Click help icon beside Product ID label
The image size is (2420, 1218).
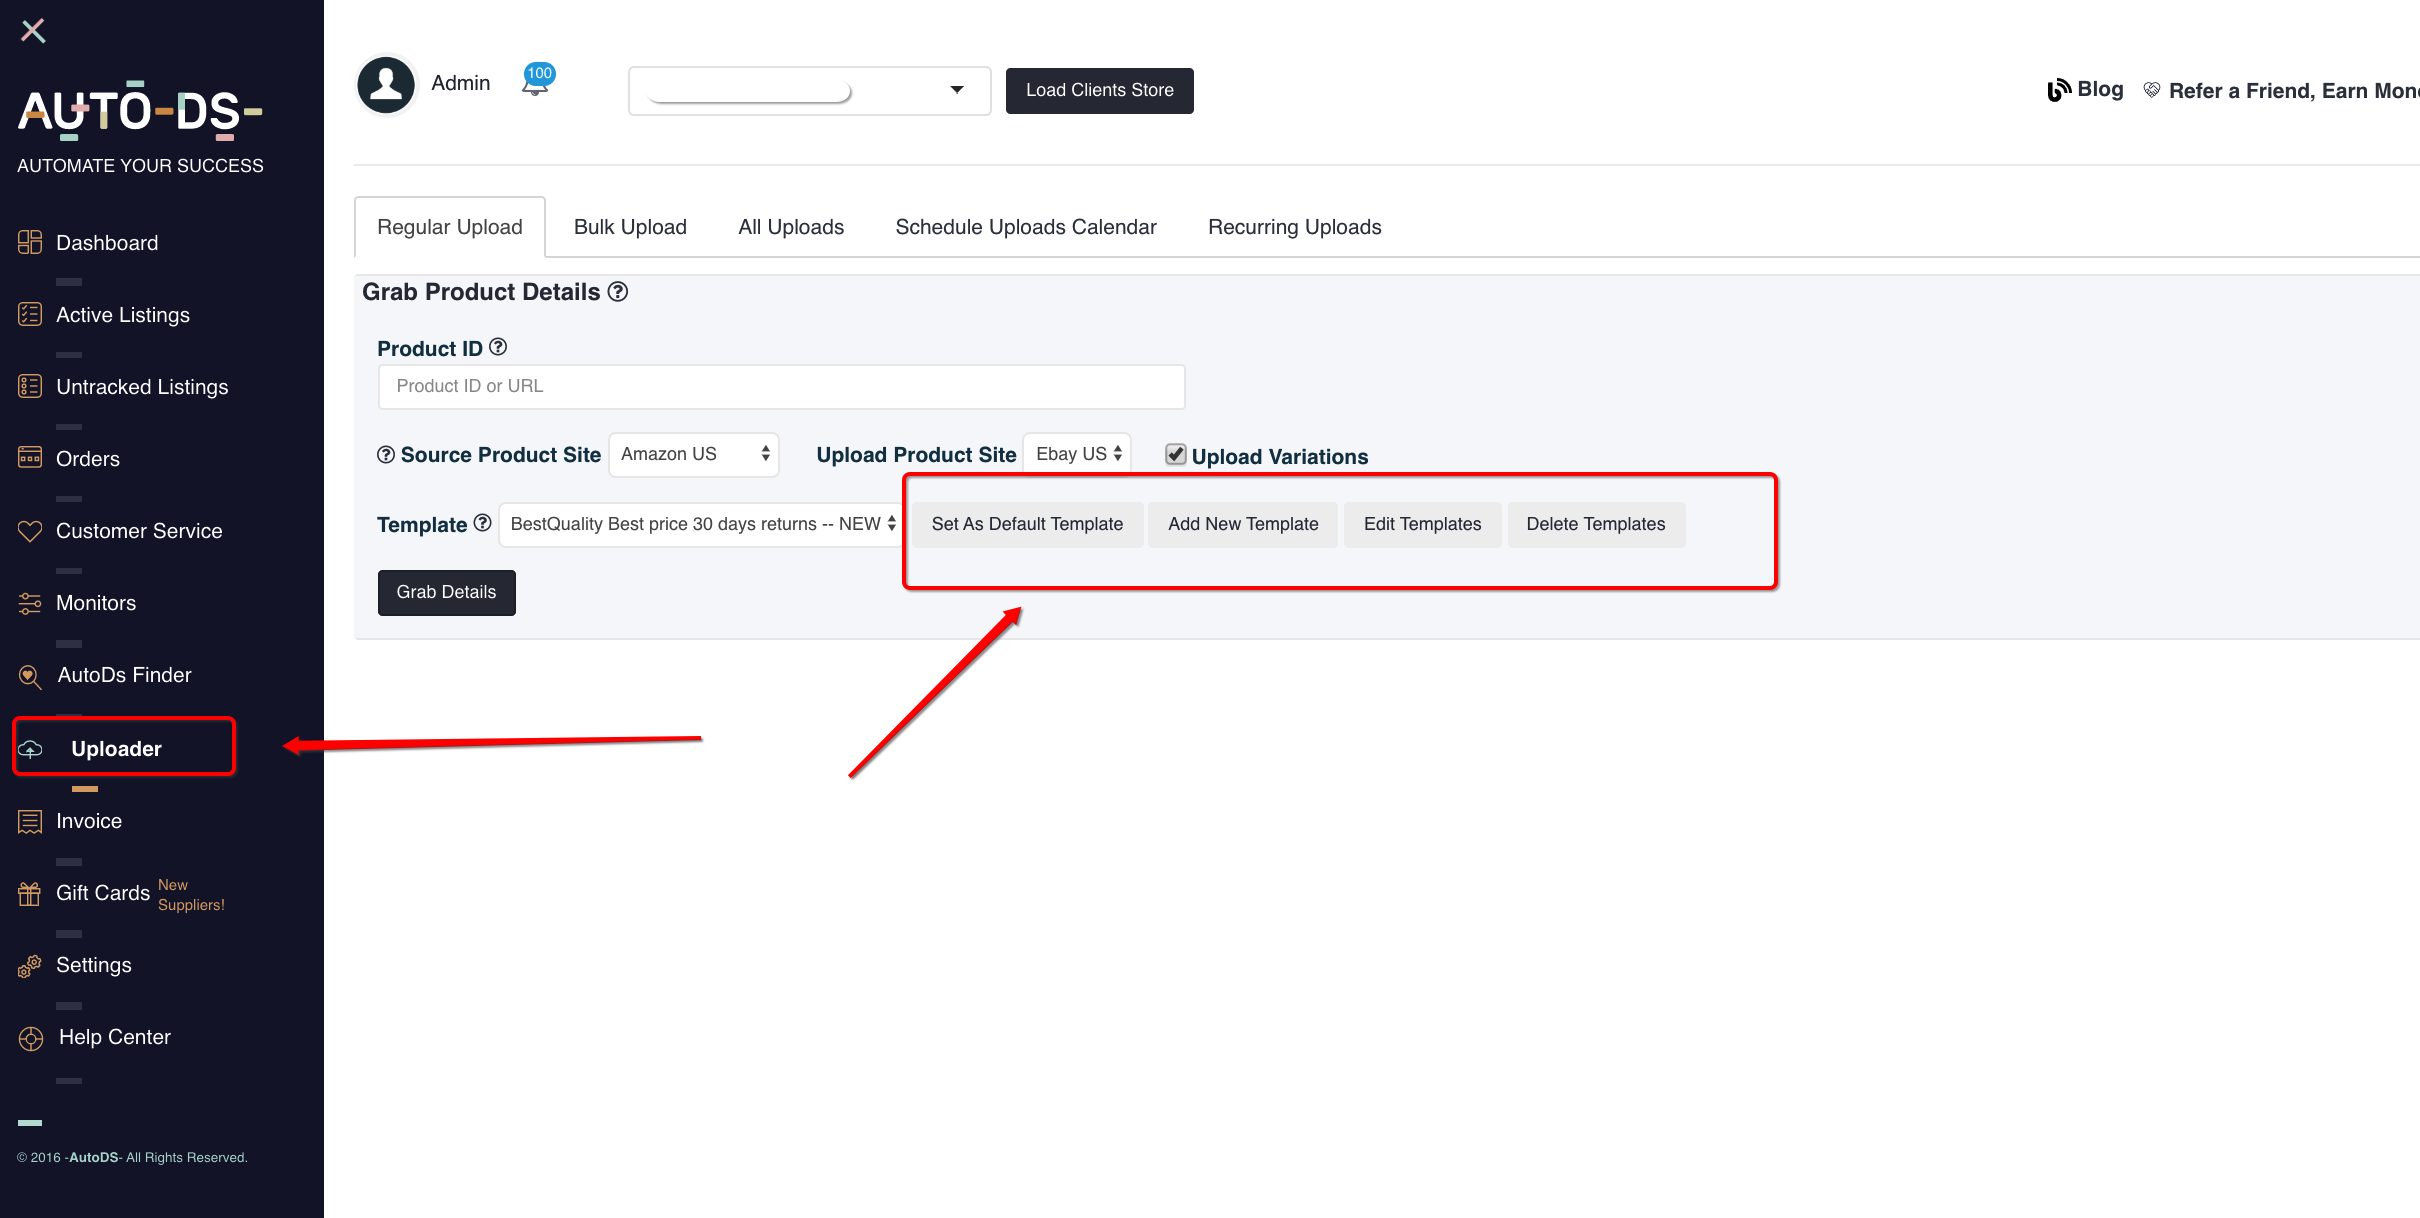point(498,346)
